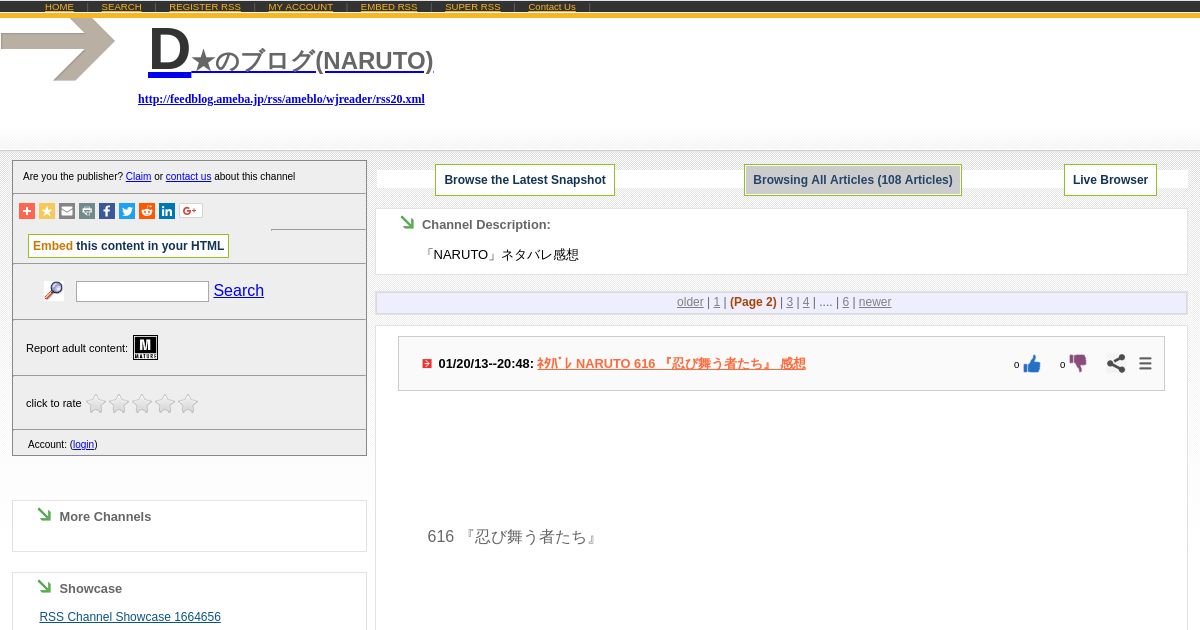Open RSS Channel Showcase 1664656 link
Viewport: 1200px width, 630px height.
tap(130, 617)
